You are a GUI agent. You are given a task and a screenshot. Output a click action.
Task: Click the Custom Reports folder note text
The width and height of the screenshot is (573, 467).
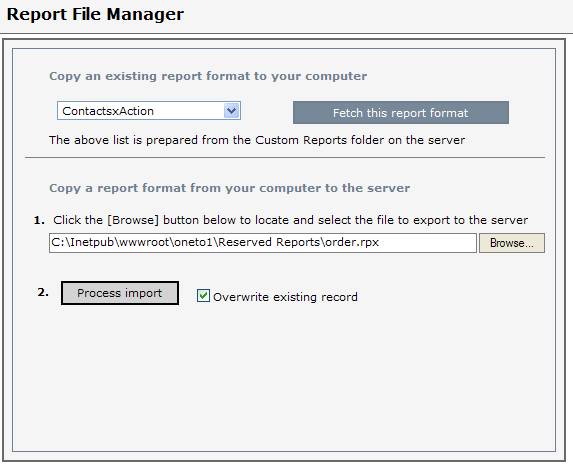pos(257,140)
